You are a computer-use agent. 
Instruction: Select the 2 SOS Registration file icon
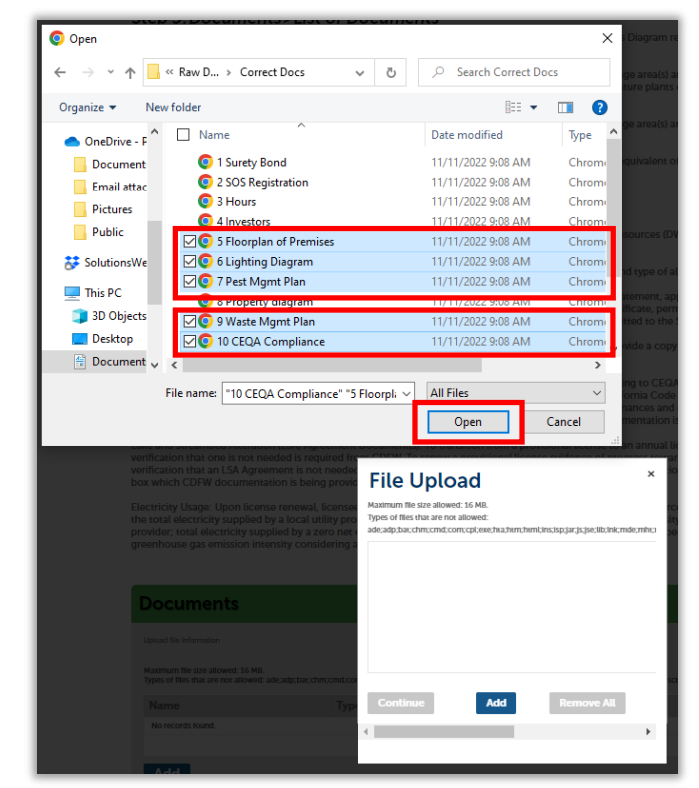(205, 182)
